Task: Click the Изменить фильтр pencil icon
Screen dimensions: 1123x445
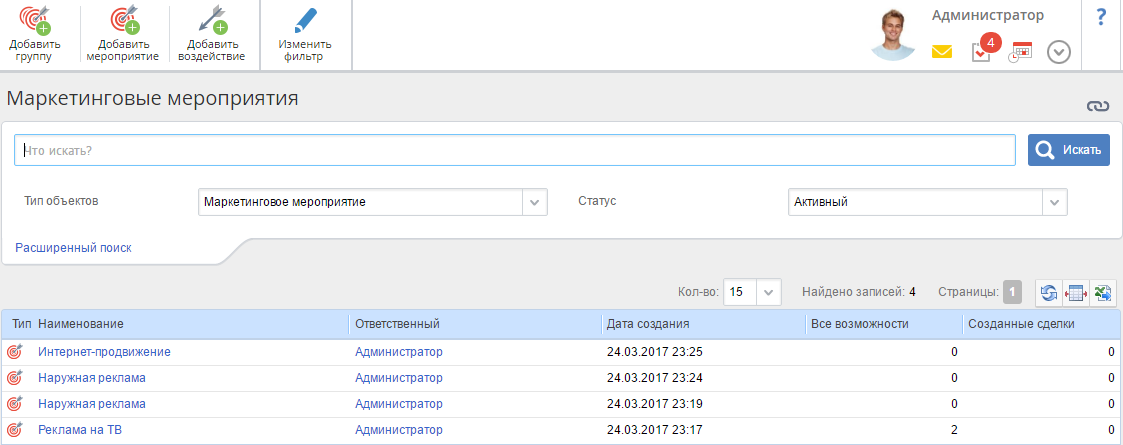Action: coord(305,20)
